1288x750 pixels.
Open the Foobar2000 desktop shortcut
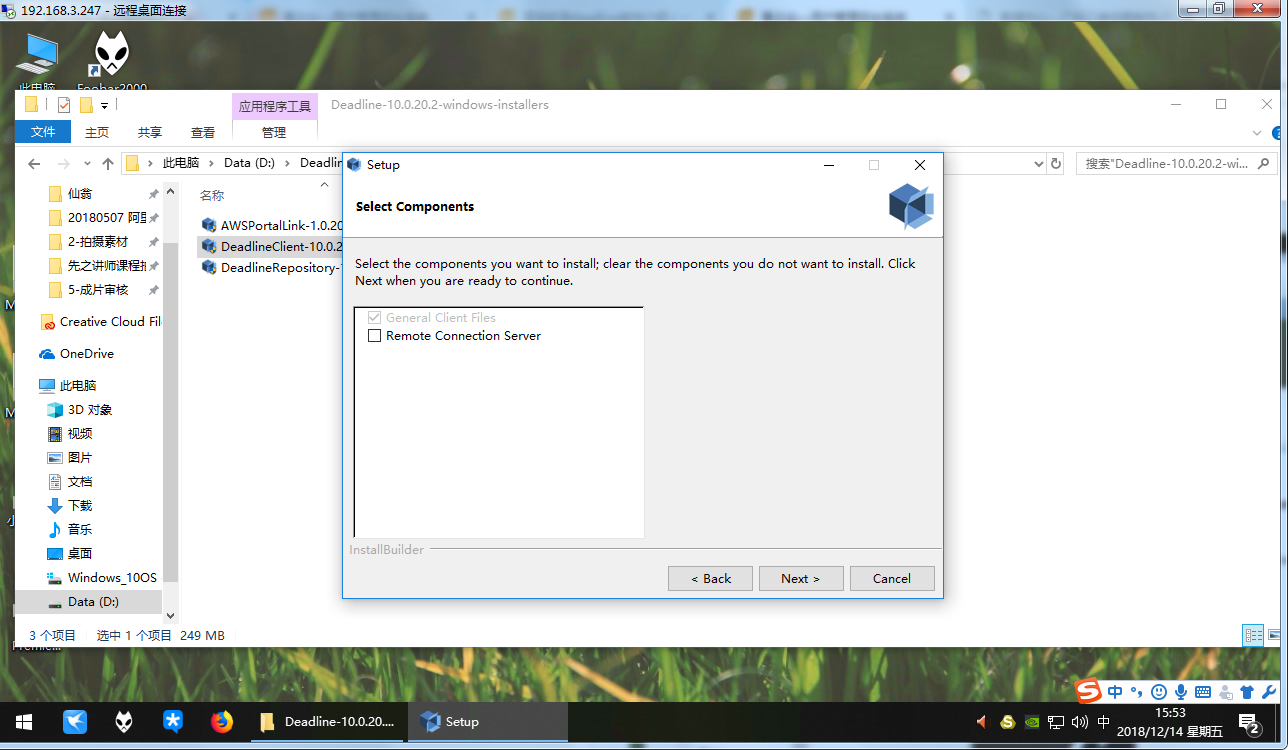pyautogui.click(x=110, y=58)
